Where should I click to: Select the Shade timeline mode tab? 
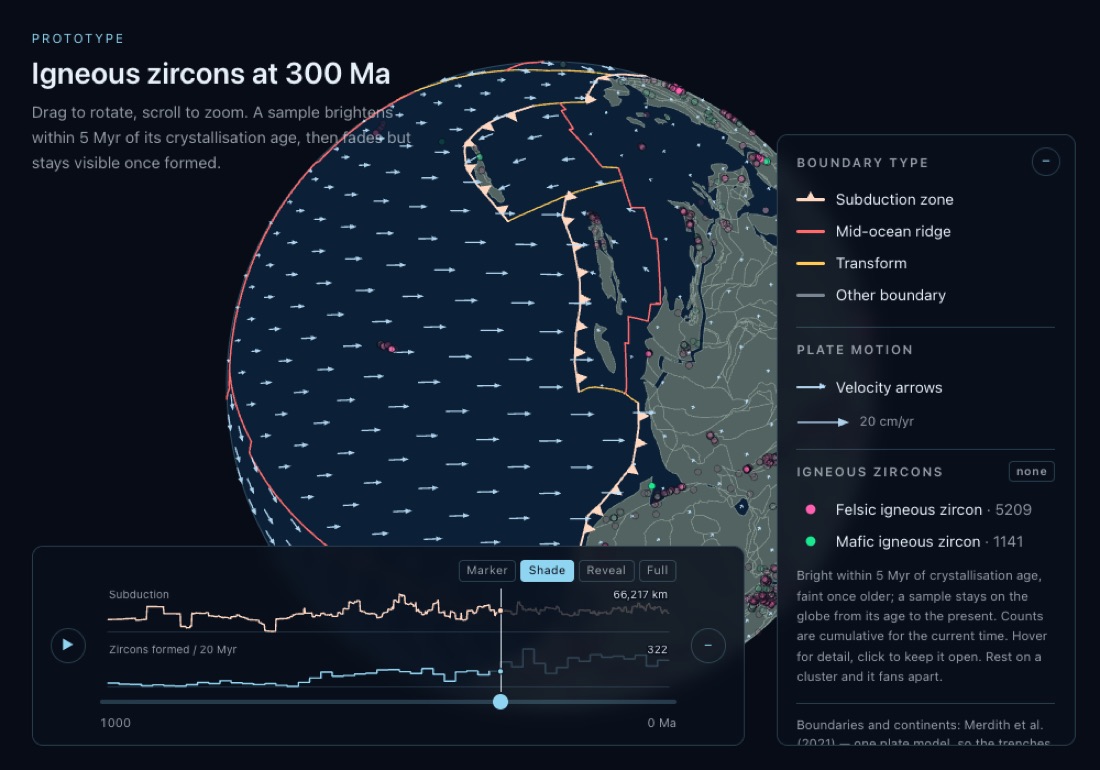pos(546,570)
